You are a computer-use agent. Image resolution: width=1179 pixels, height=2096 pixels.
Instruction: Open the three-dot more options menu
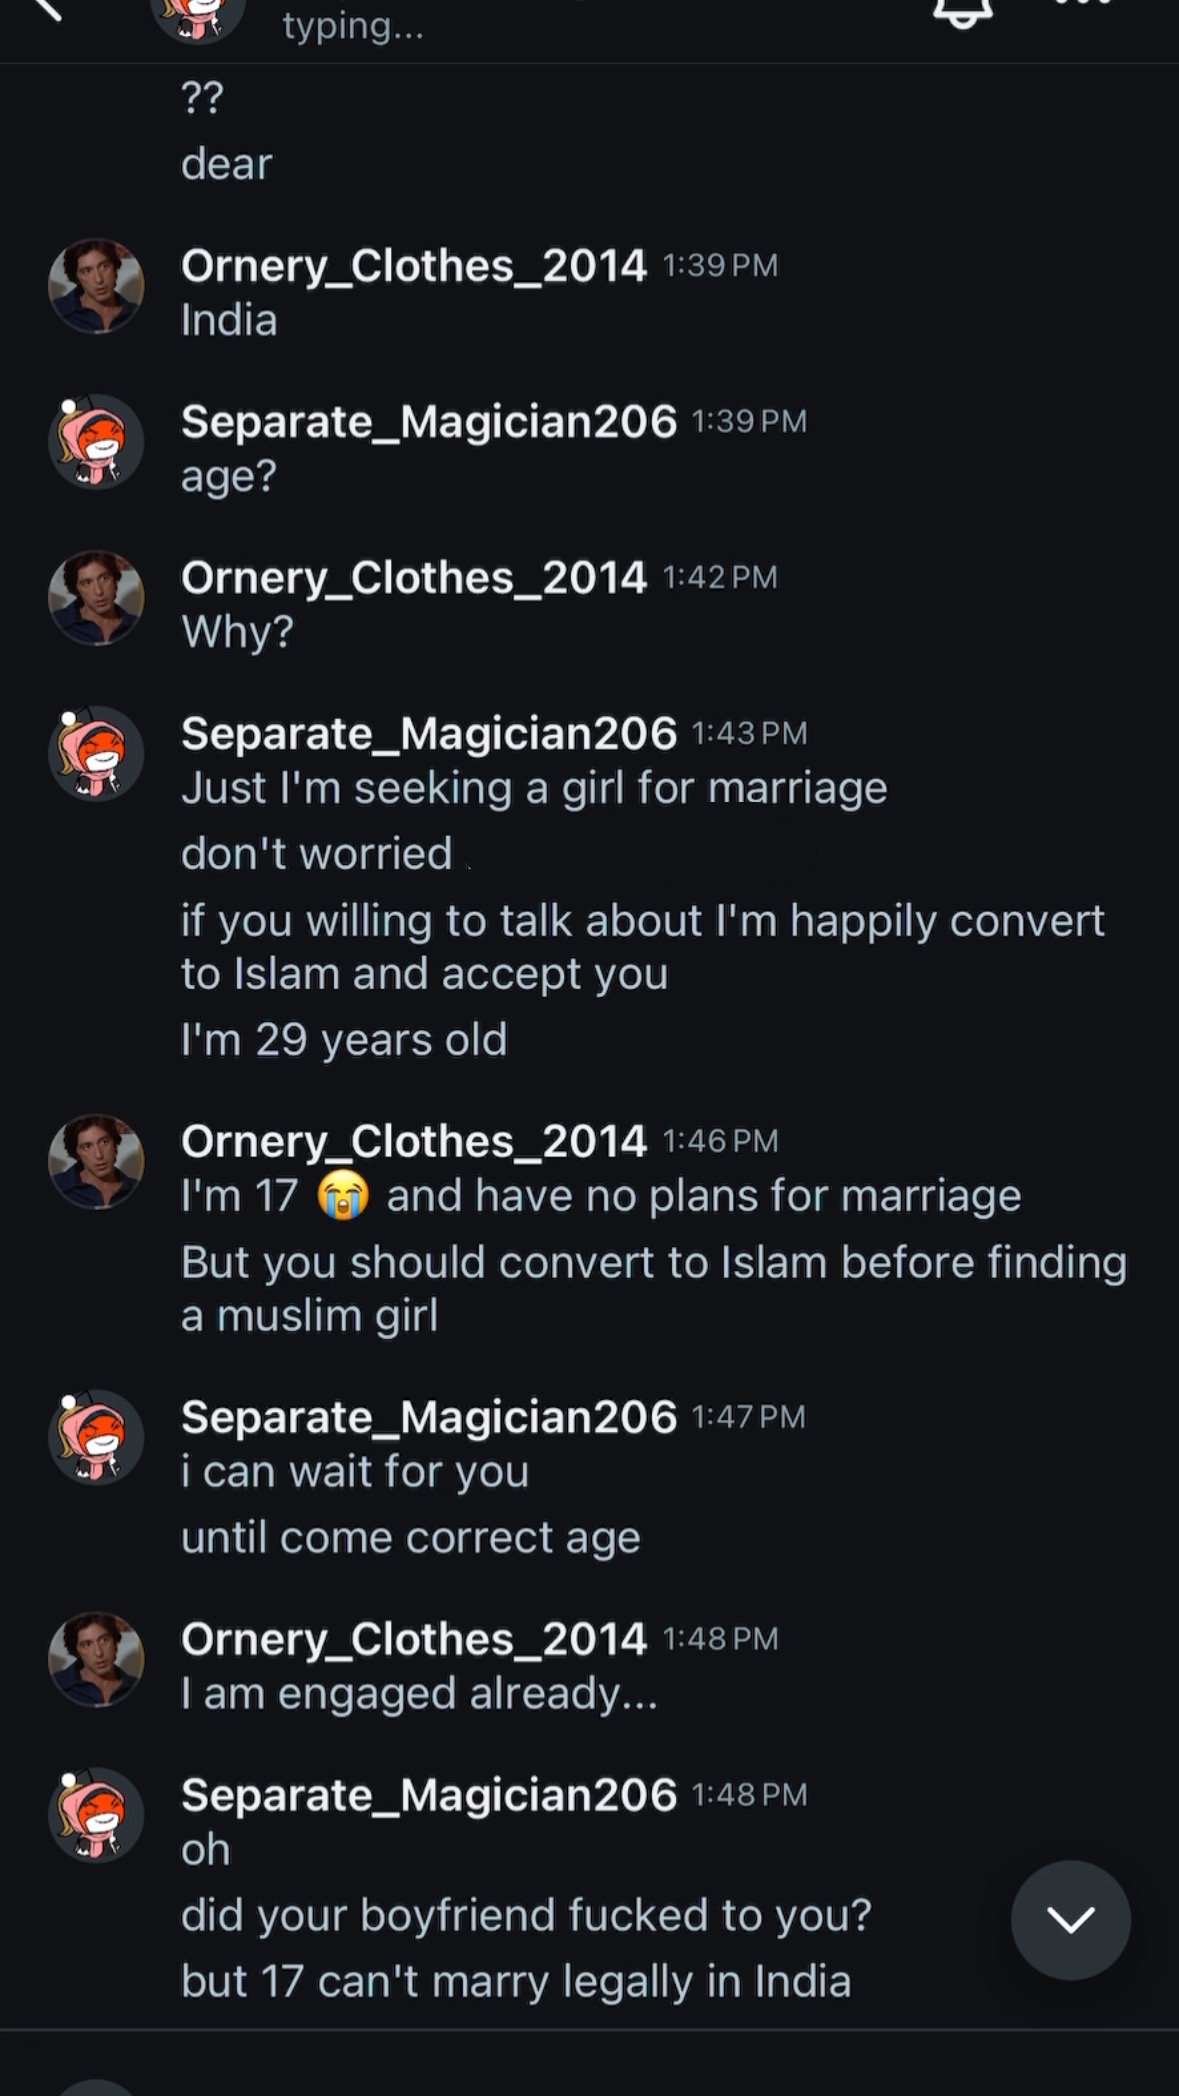coord(1082,5)
